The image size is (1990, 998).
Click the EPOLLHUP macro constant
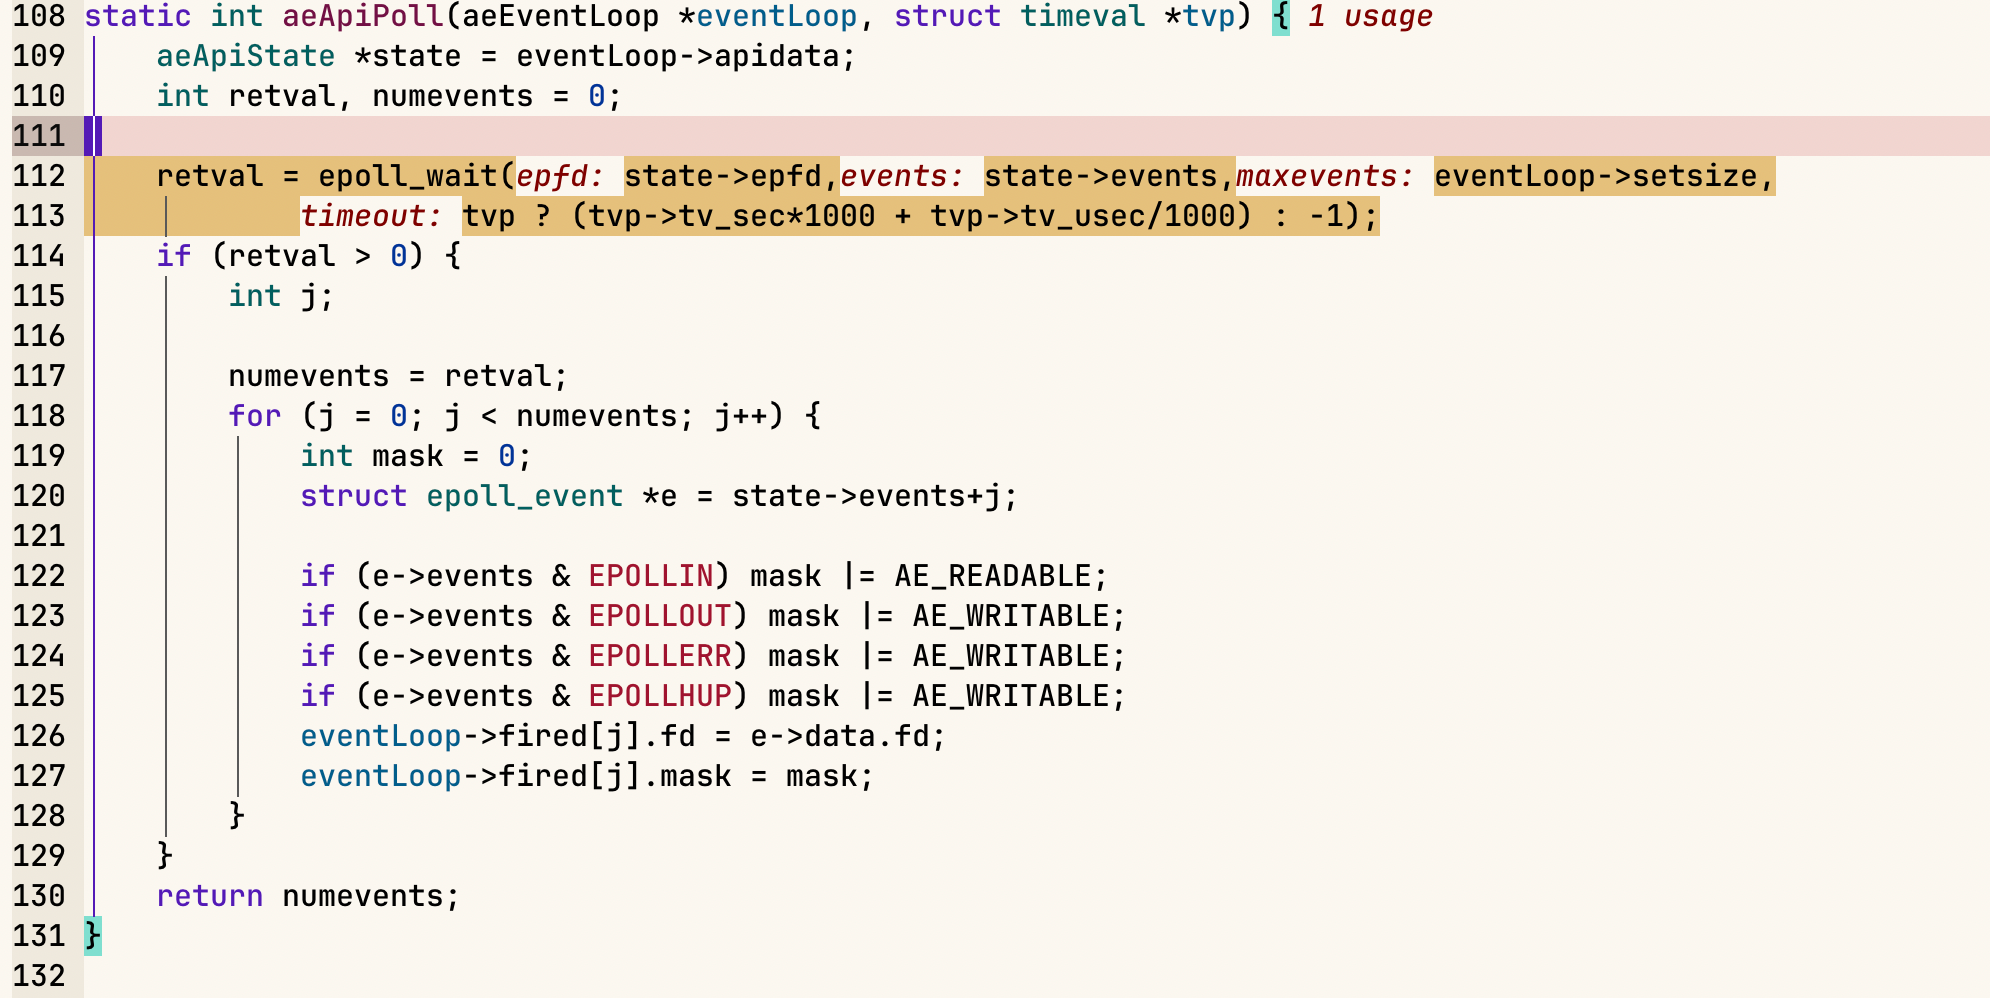(659, 696)
